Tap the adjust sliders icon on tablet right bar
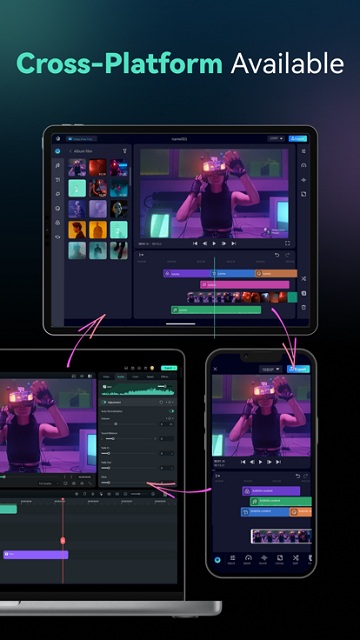Screen dimensions: 360x640 click(303, 151)
